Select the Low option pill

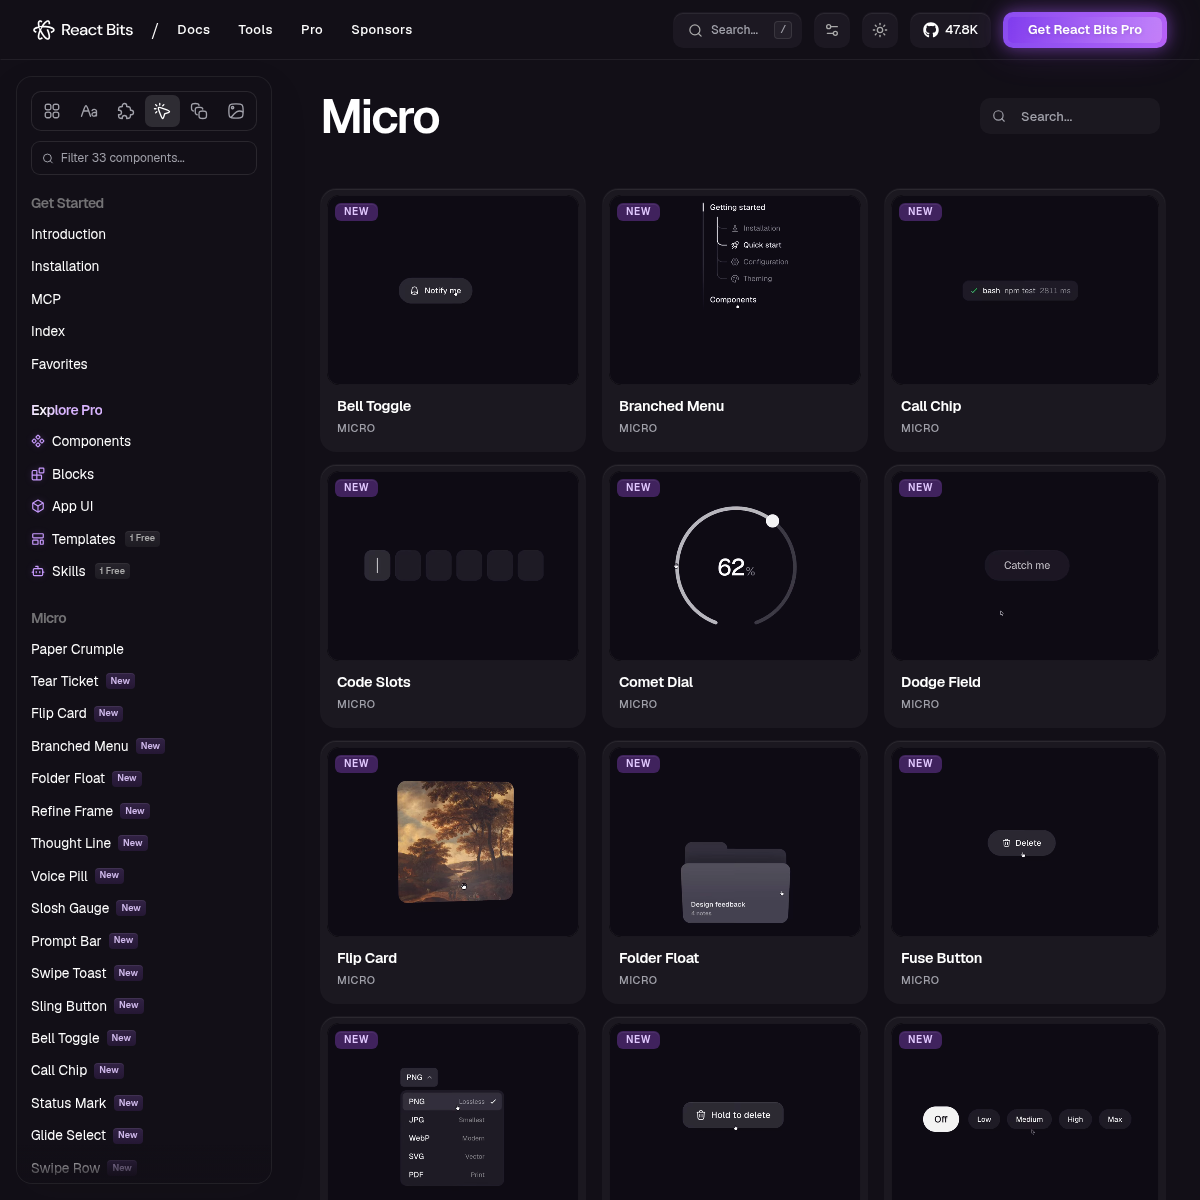click(x=984, y=1119)
